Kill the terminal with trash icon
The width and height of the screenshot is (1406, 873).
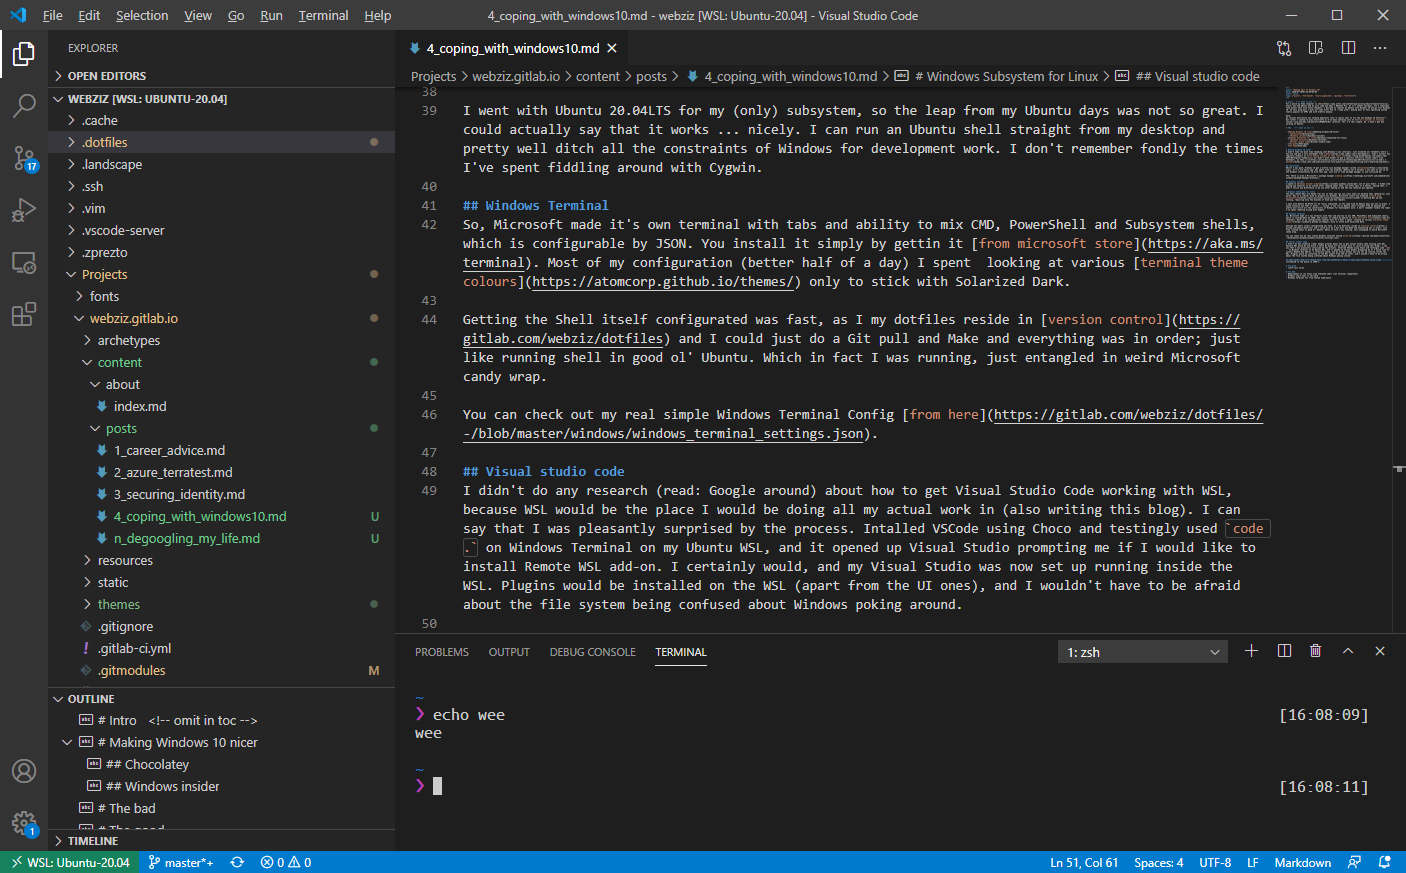coord(1316,651)
